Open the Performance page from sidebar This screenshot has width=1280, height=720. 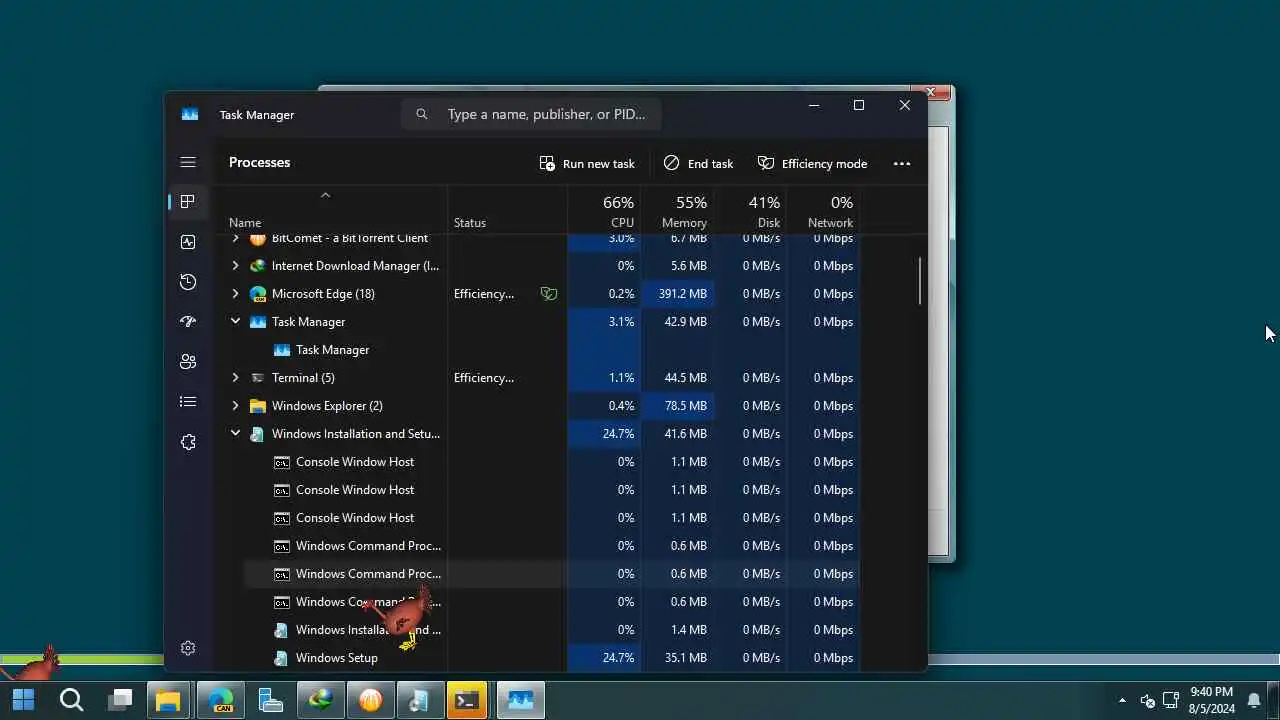pyautogui.click(x=188, y=242)
